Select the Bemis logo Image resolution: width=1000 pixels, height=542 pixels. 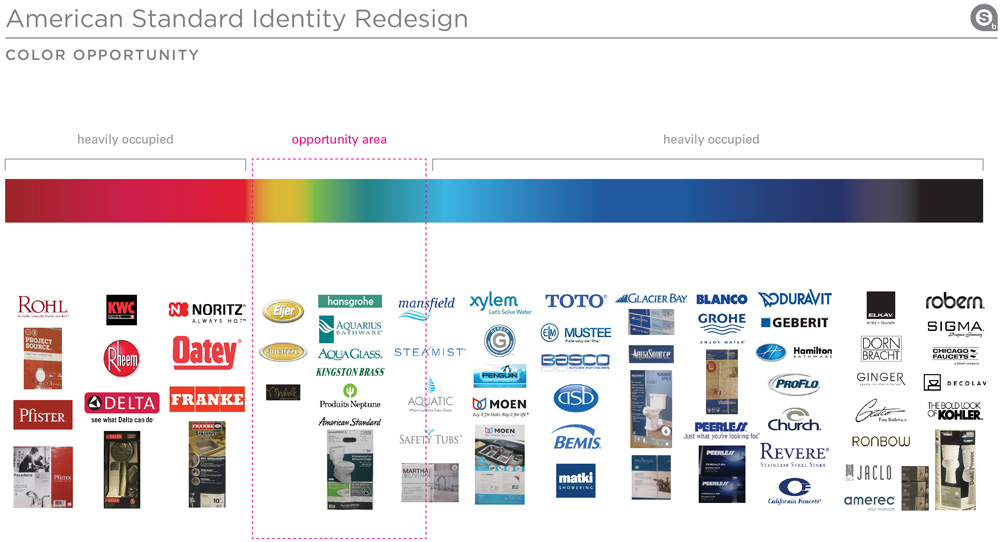click(577, 438)
